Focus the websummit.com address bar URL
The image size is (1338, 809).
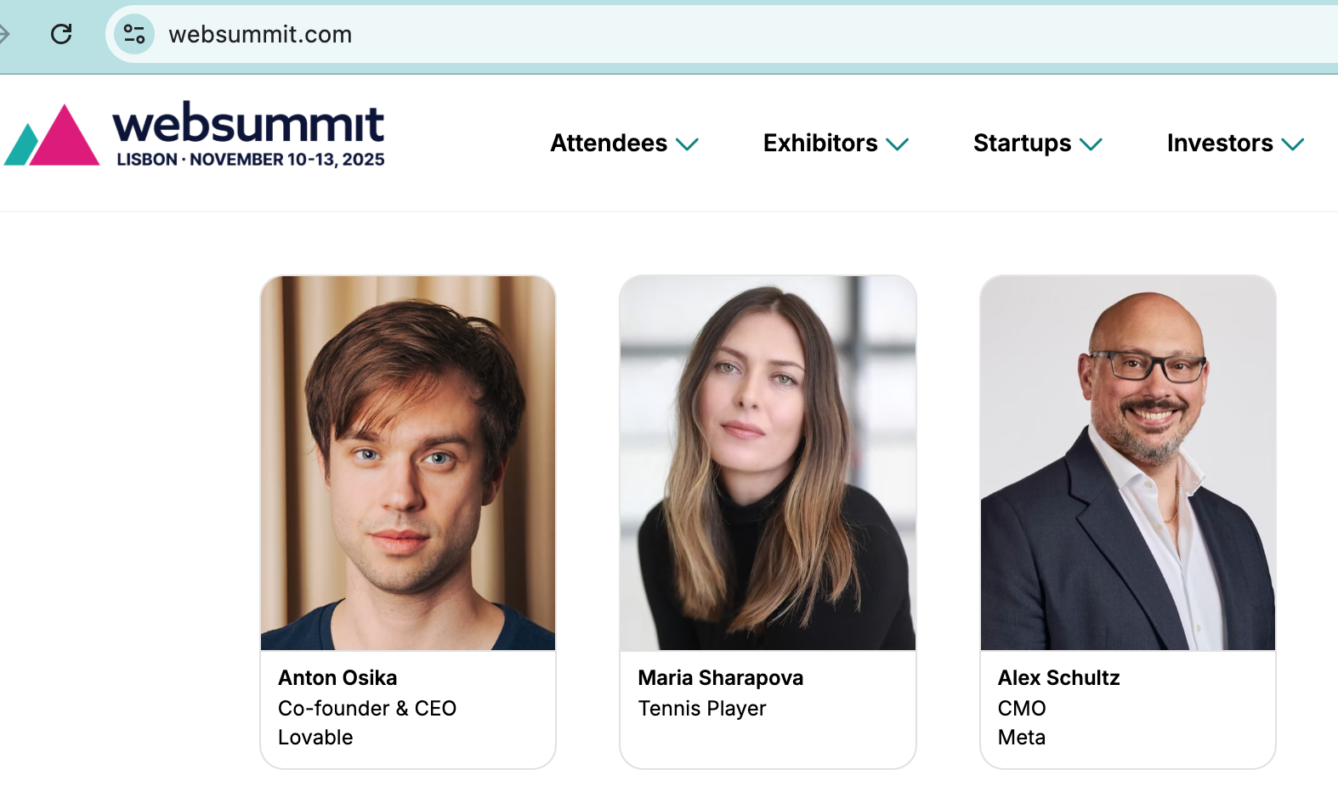[x=260, y=34]
